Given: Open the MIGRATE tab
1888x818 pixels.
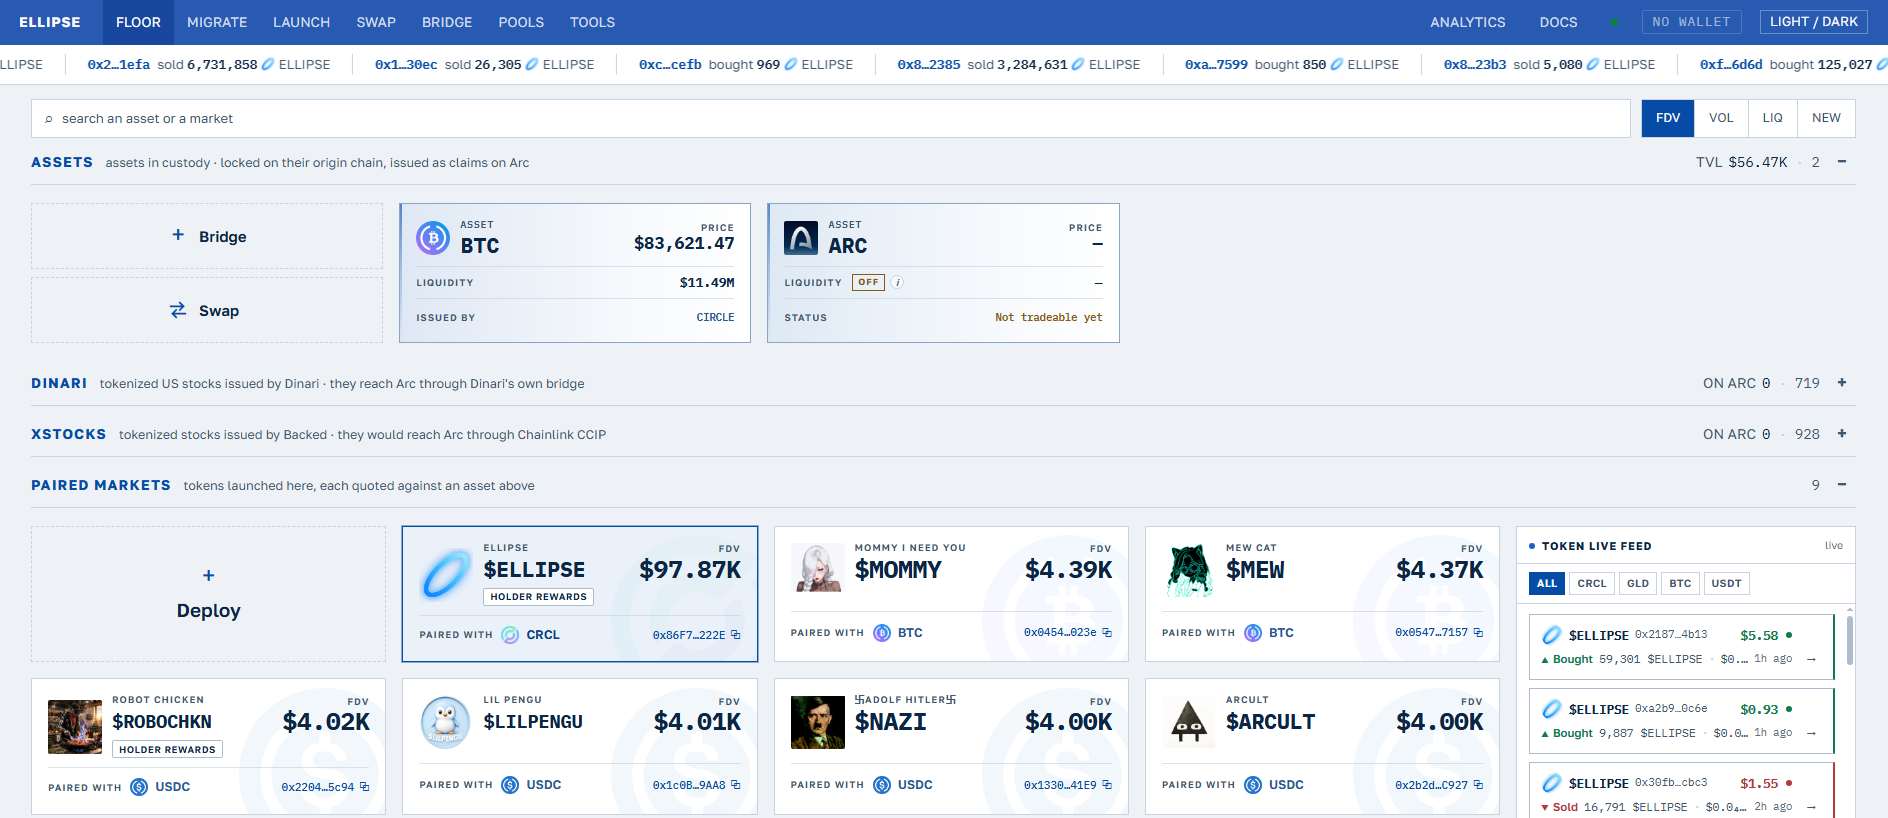Looking at the screenshot, I should pos(217,22).
